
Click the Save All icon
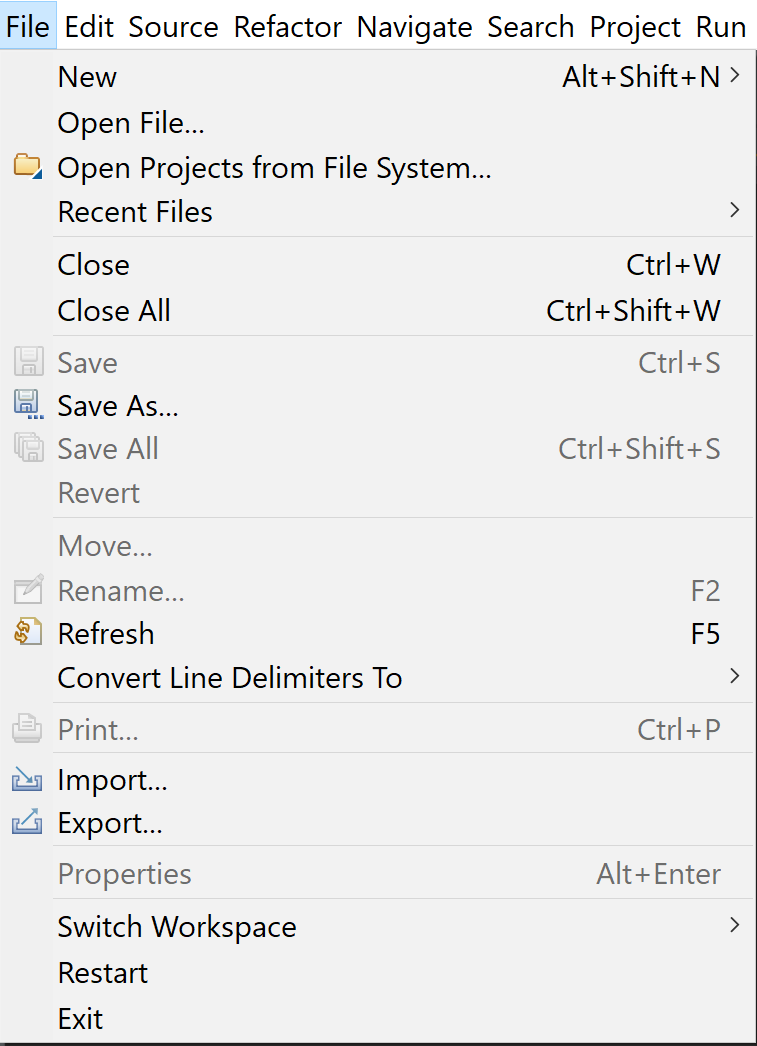(x=27, y=448)
